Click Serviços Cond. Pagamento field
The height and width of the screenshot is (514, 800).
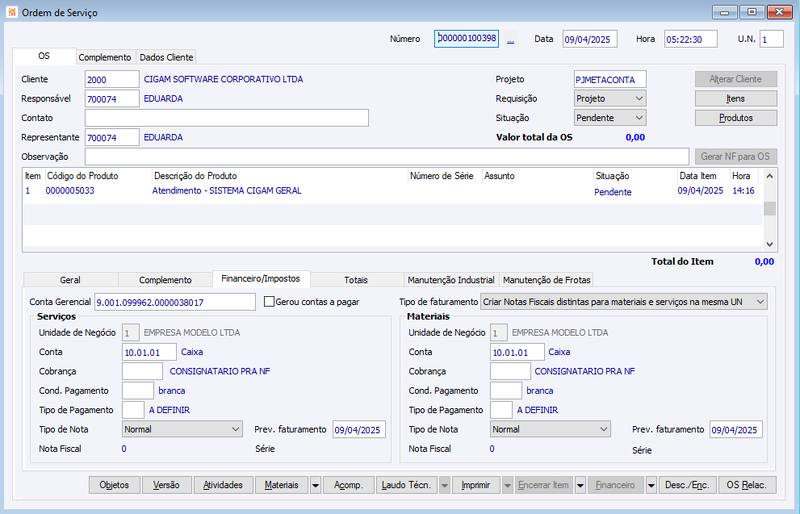tap(138, 390)
